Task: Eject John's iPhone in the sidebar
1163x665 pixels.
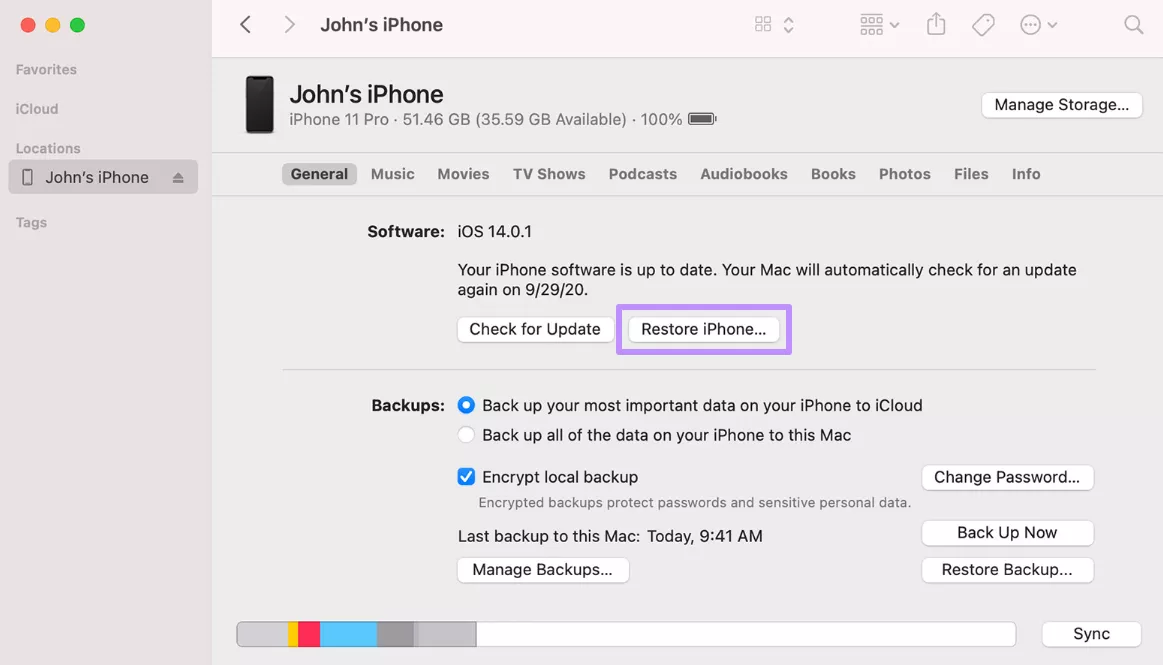Action: pyautogui.click(x=178, y=178)
